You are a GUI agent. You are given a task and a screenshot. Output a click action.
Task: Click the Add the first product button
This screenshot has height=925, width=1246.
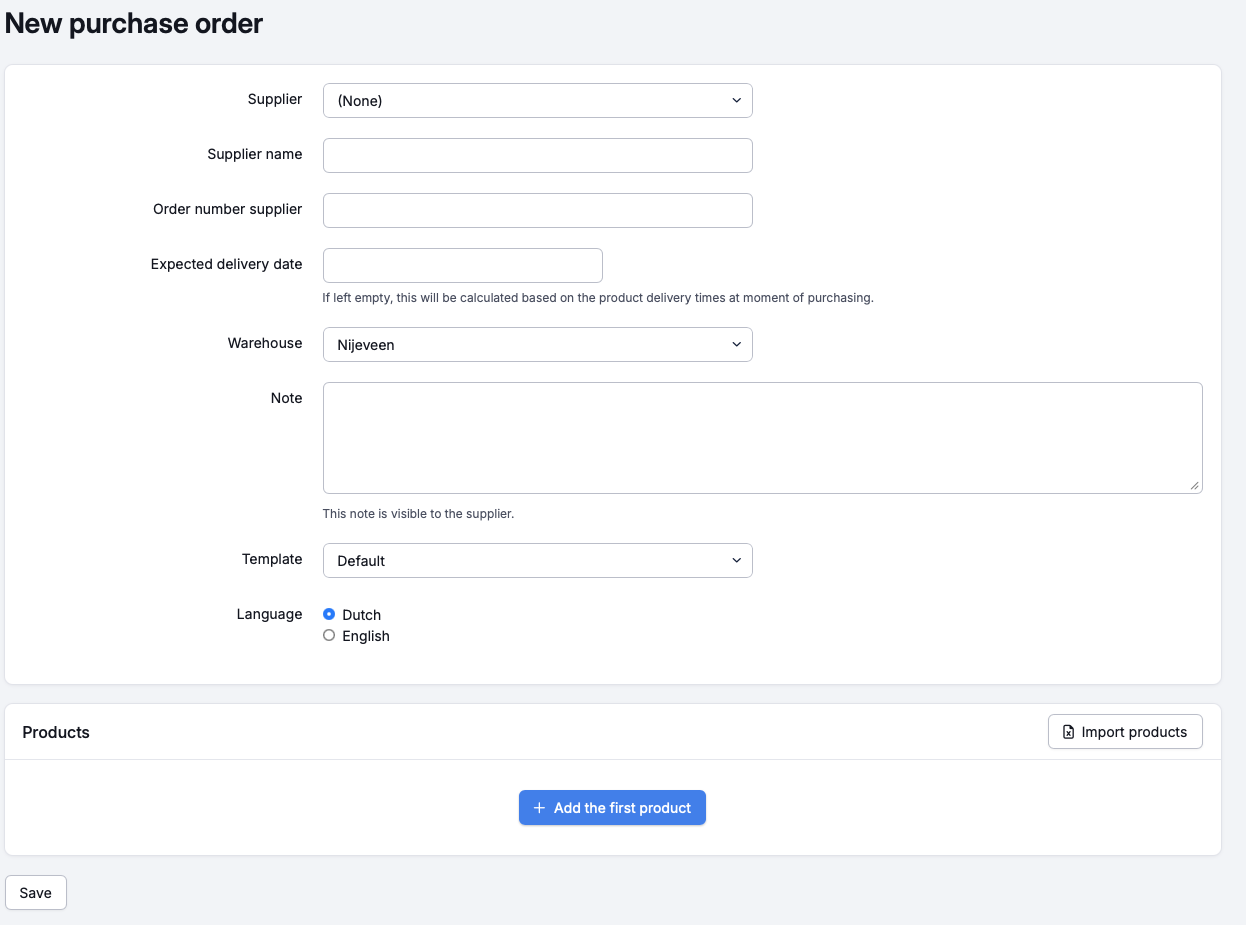(612, 808)
